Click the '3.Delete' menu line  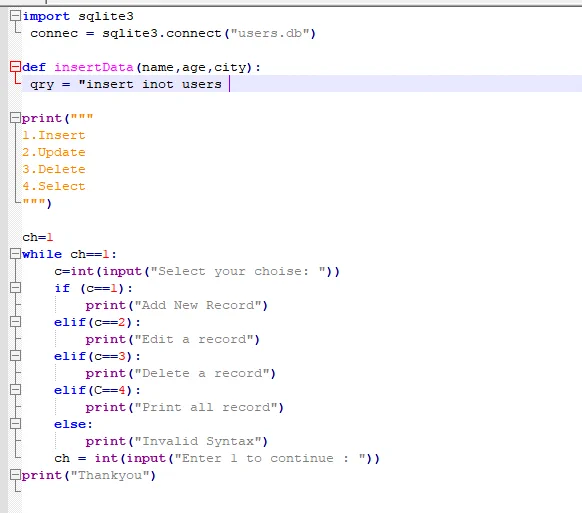coord(54,169)
